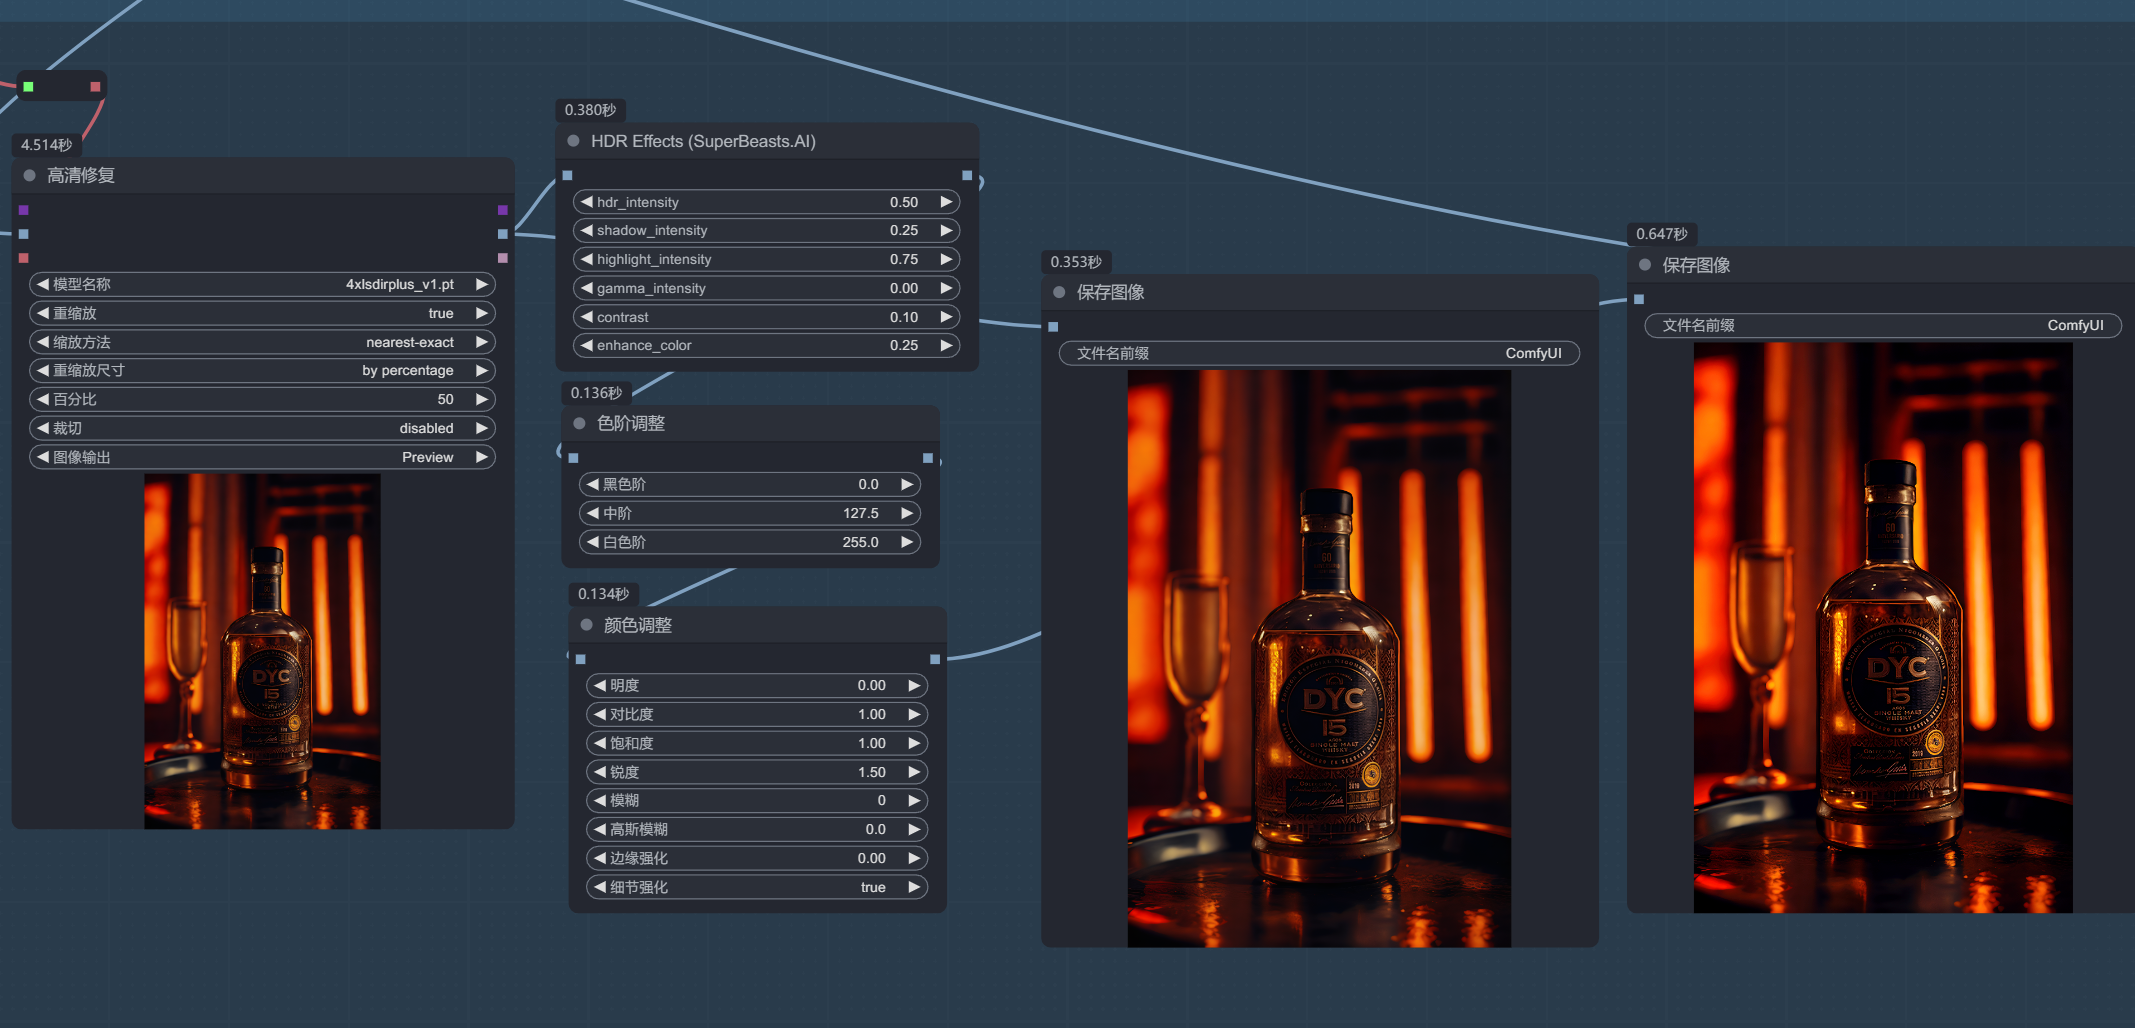
Task: Increase 高斯模糊 with its right arrow
Action: (914, 829)
